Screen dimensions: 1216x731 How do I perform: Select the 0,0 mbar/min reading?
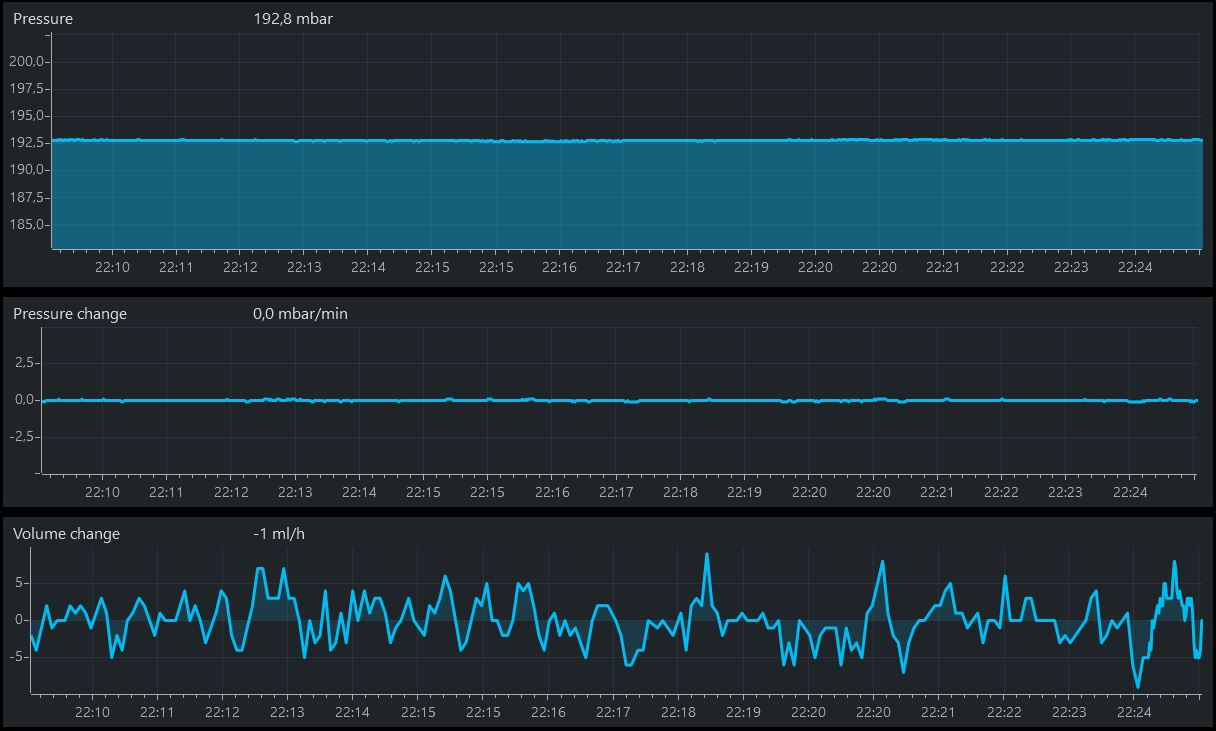(x=300, y=314)
